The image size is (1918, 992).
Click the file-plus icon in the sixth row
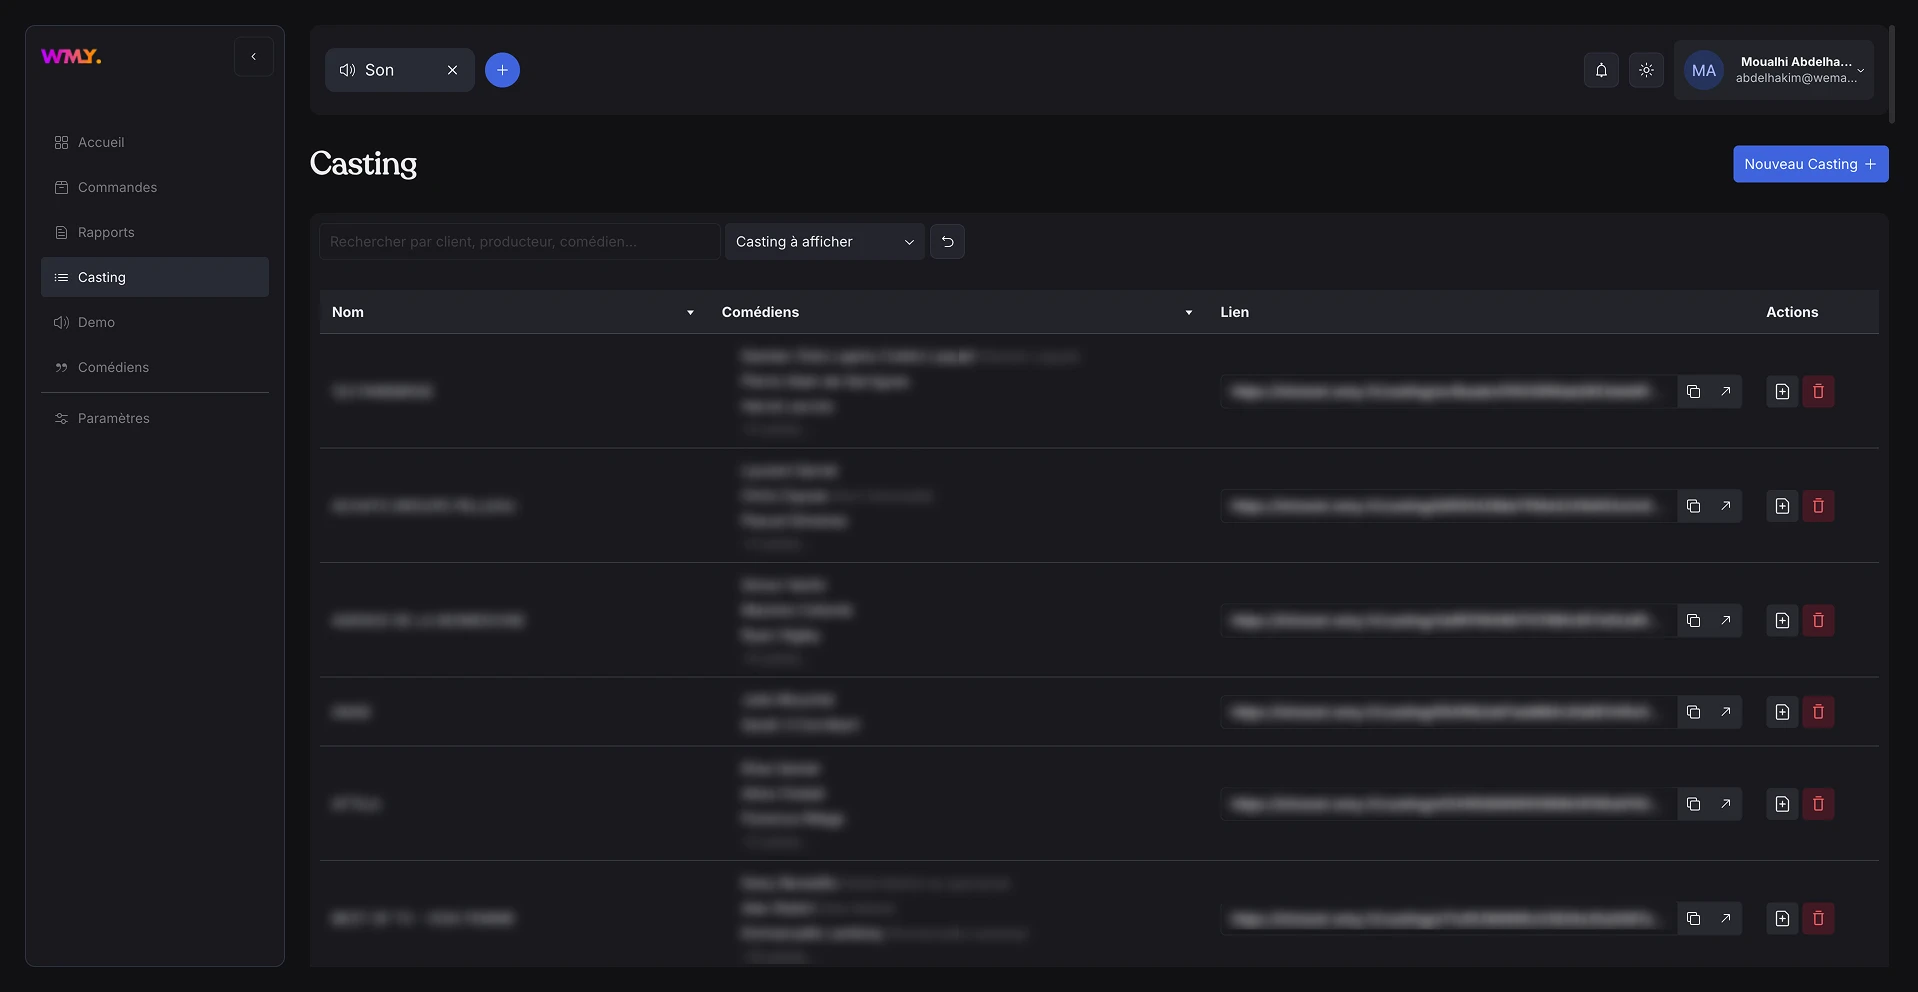coord(1782,919)
